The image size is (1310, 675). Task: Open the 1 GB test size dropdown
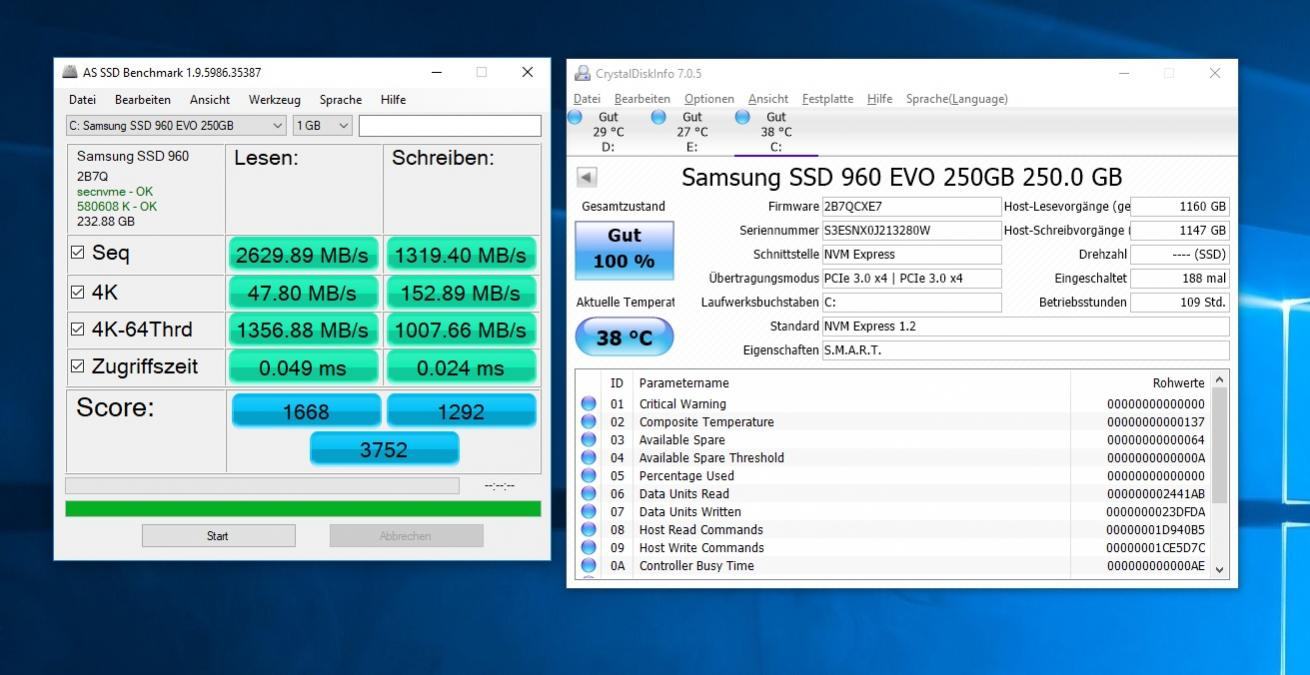[322, 126]
